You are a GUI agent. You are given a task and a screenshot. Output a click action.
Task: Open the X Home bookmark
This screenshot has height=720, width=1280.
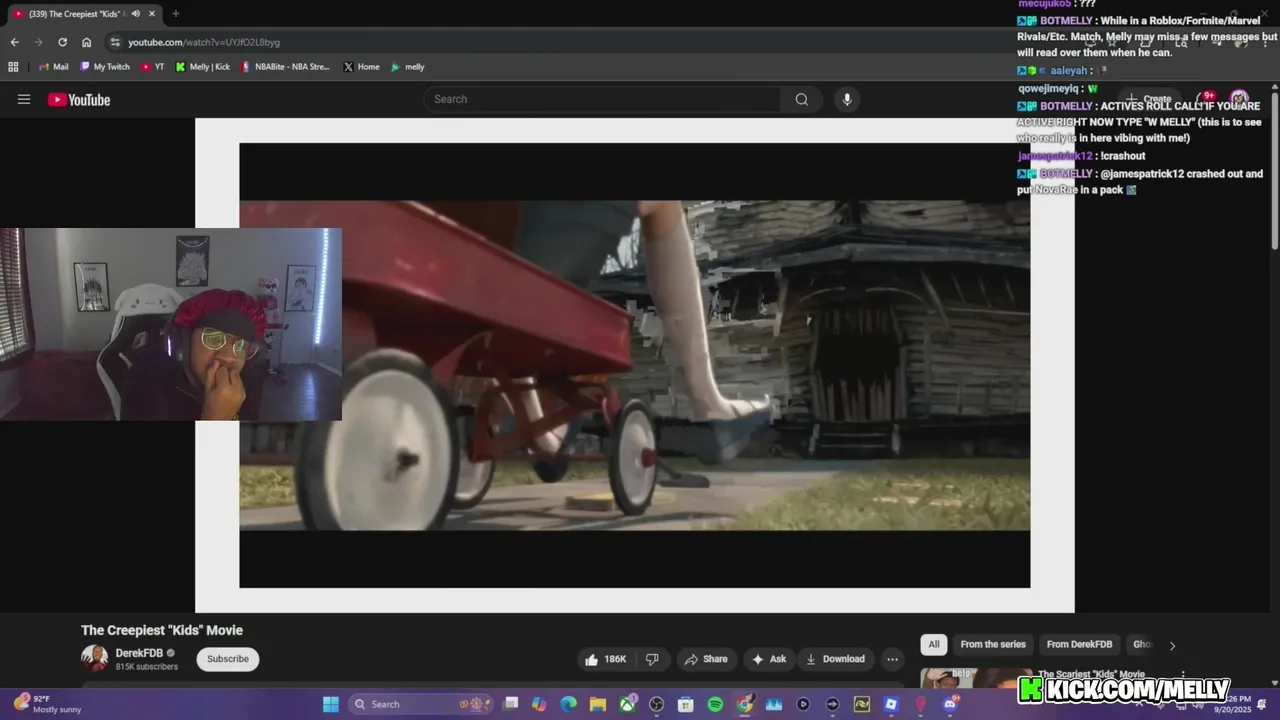point(361,67)
